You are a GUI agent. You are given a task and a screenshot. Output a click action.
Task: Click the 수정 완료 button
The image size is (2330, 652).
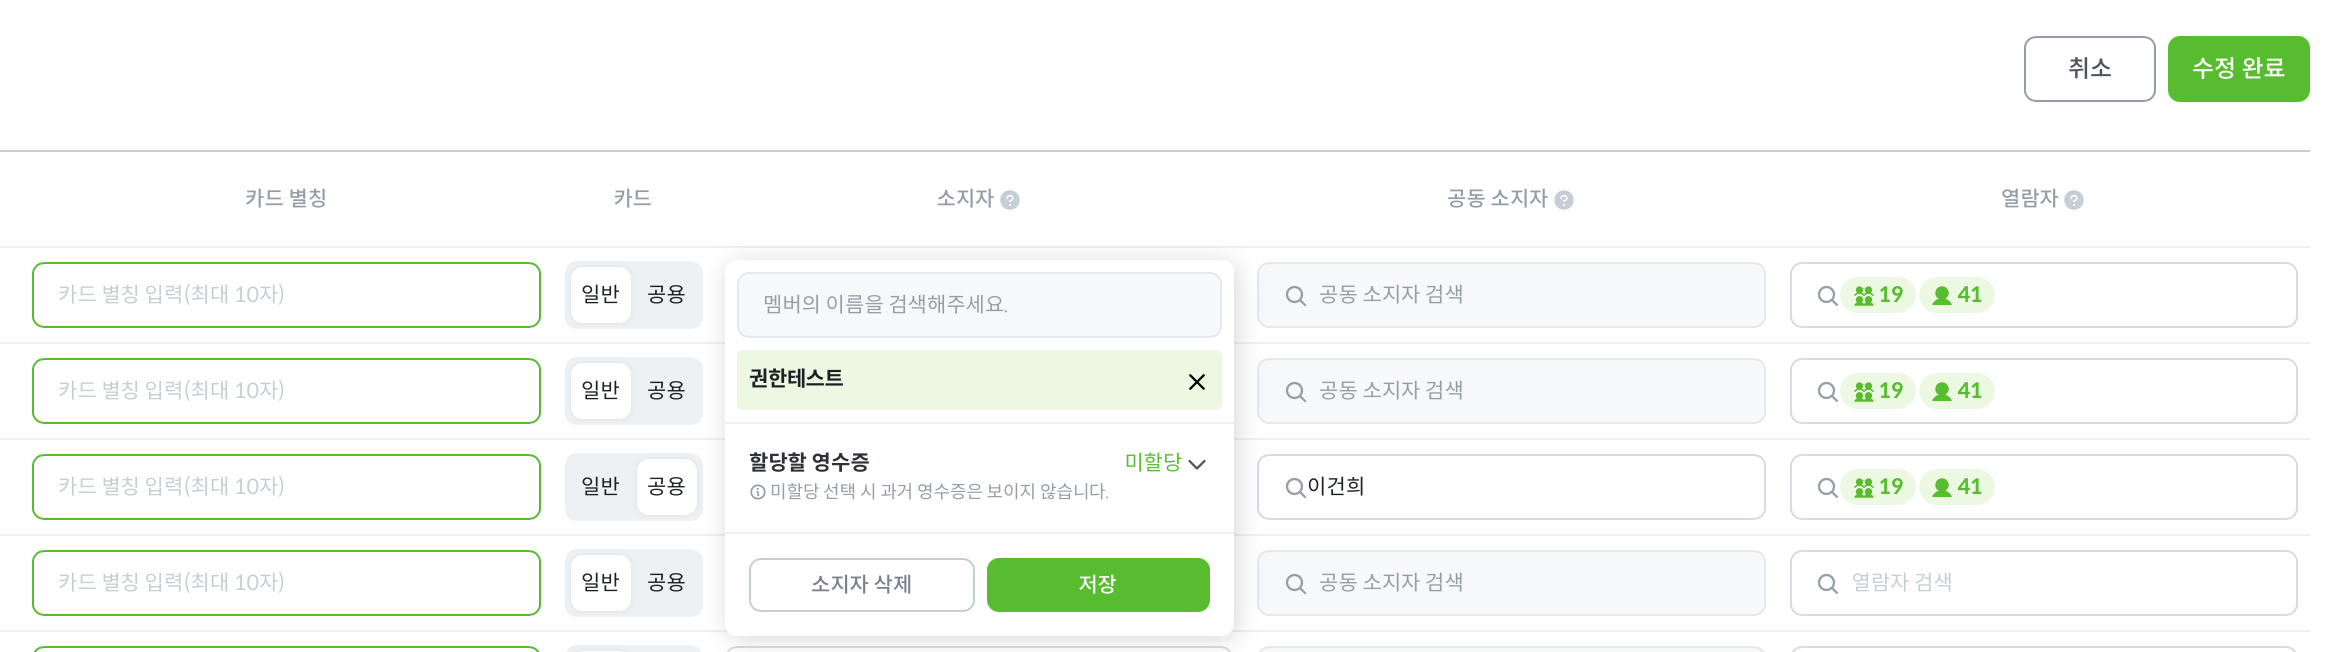(x=2238, y=69)
